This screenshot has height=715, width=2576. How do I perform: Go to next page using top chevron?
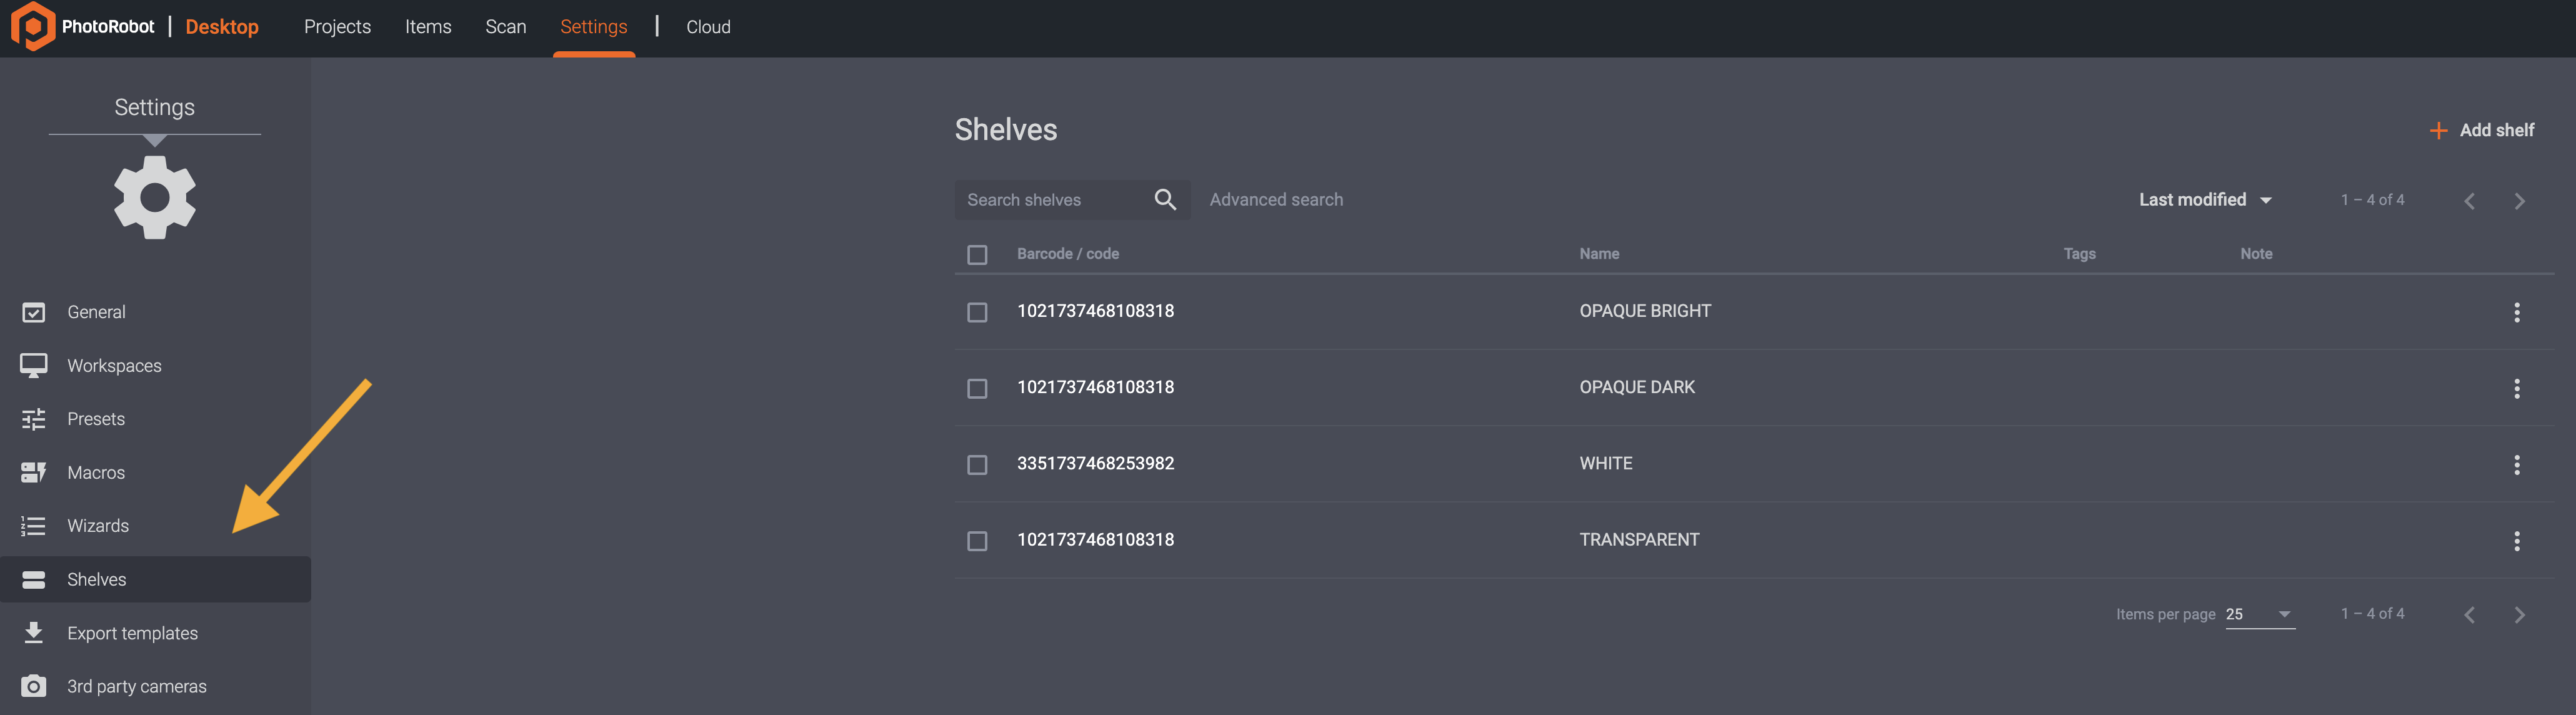pyautogui.click(x=2519, y=201)
